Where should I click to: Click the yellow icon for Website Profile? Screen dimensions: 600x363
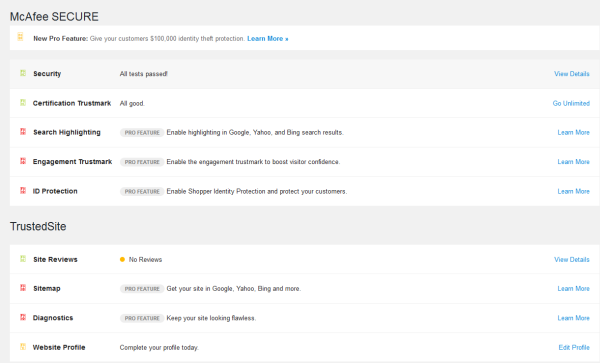pos(23,347)
